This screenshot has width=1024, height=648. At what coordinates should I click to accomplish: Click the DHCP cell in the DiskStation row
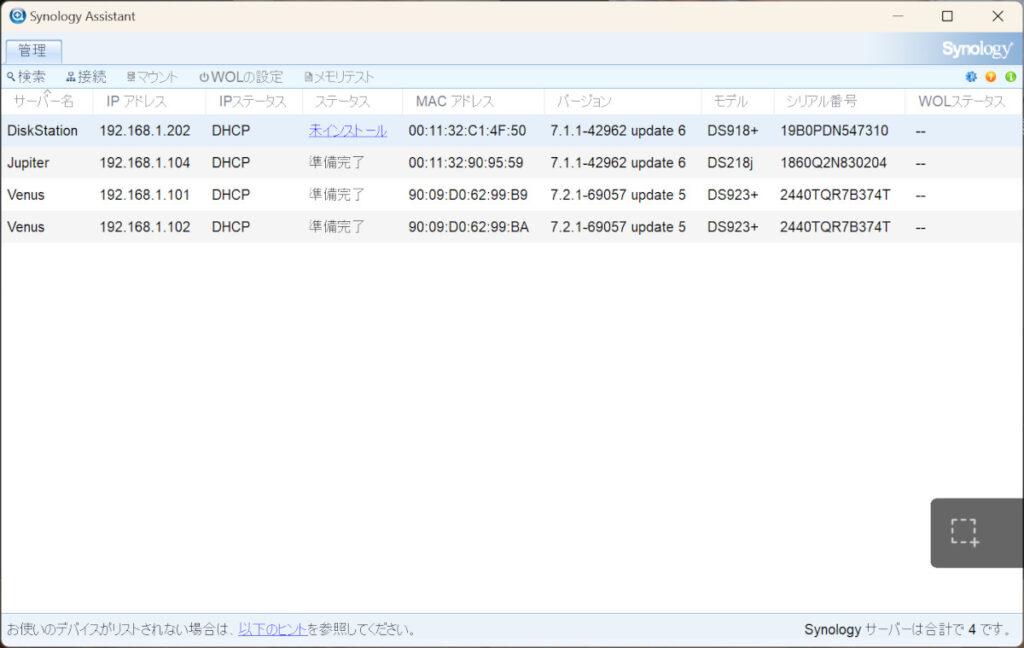231,131
